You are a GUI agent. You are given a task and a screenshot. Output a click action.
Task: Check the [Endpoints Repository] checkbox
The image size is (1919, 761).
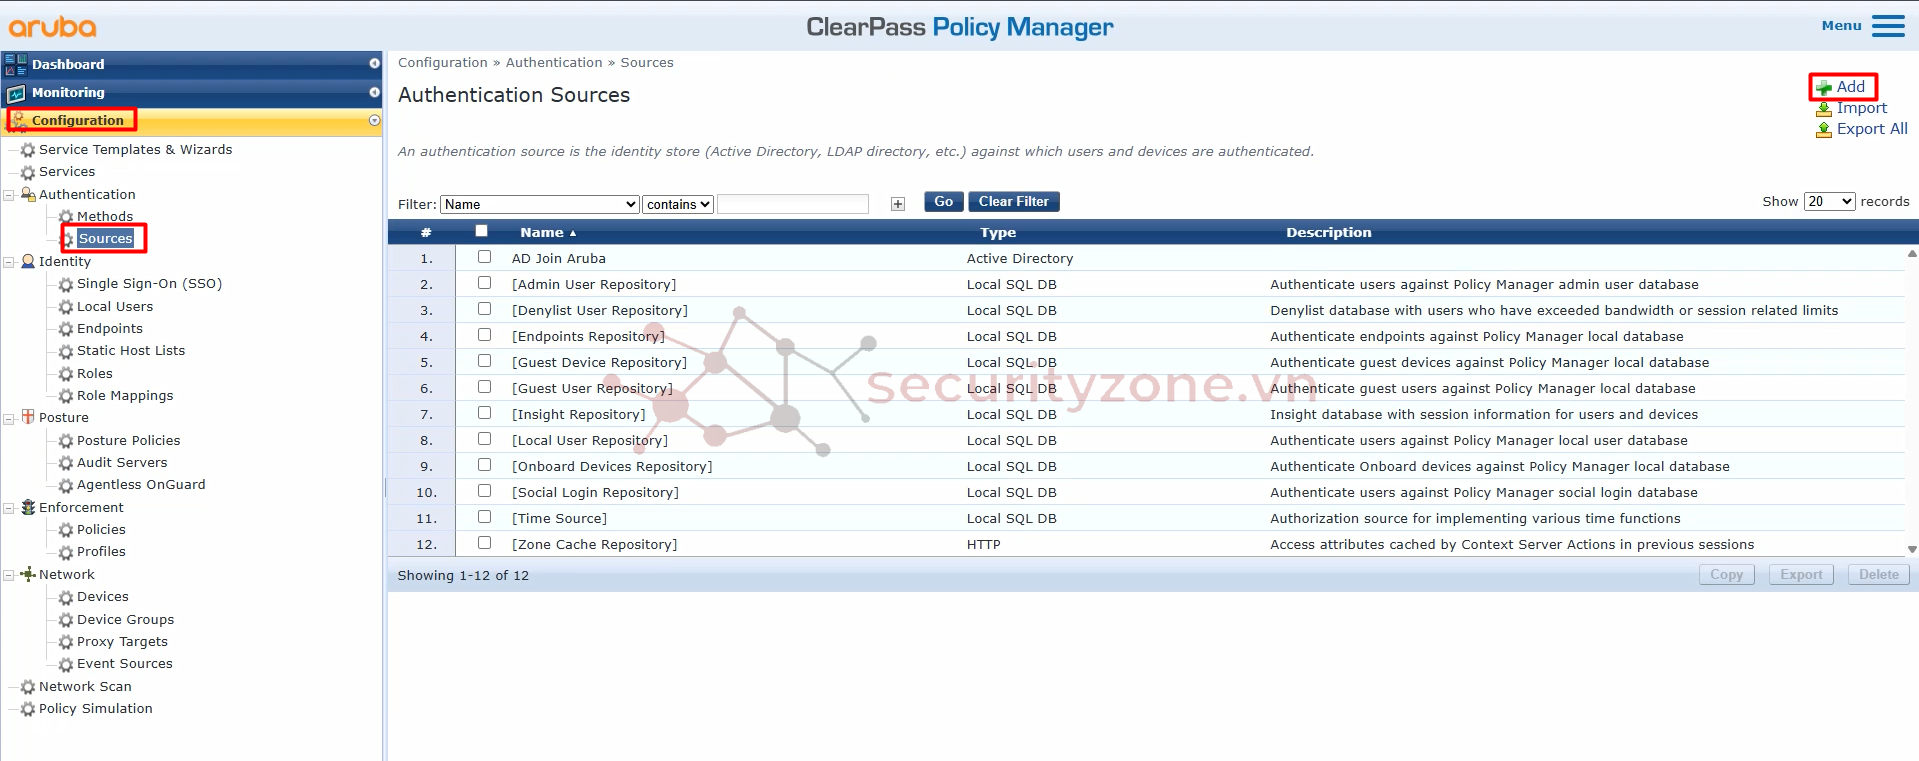coord(485,335)
